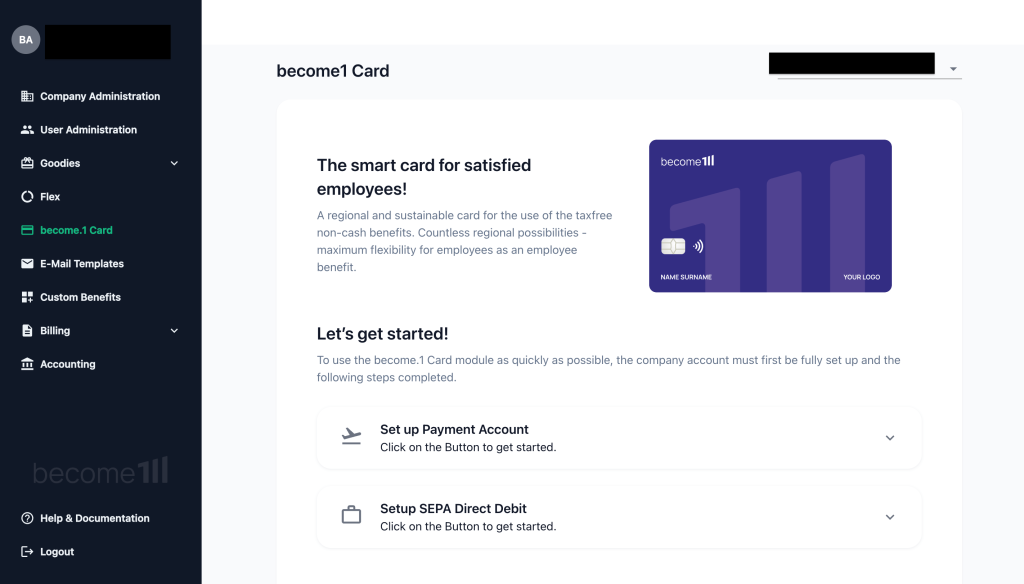Click the purple become1 card image
Image resolution: width=1024 pixels, height=584 pixels.
click(x=770, y=216)
